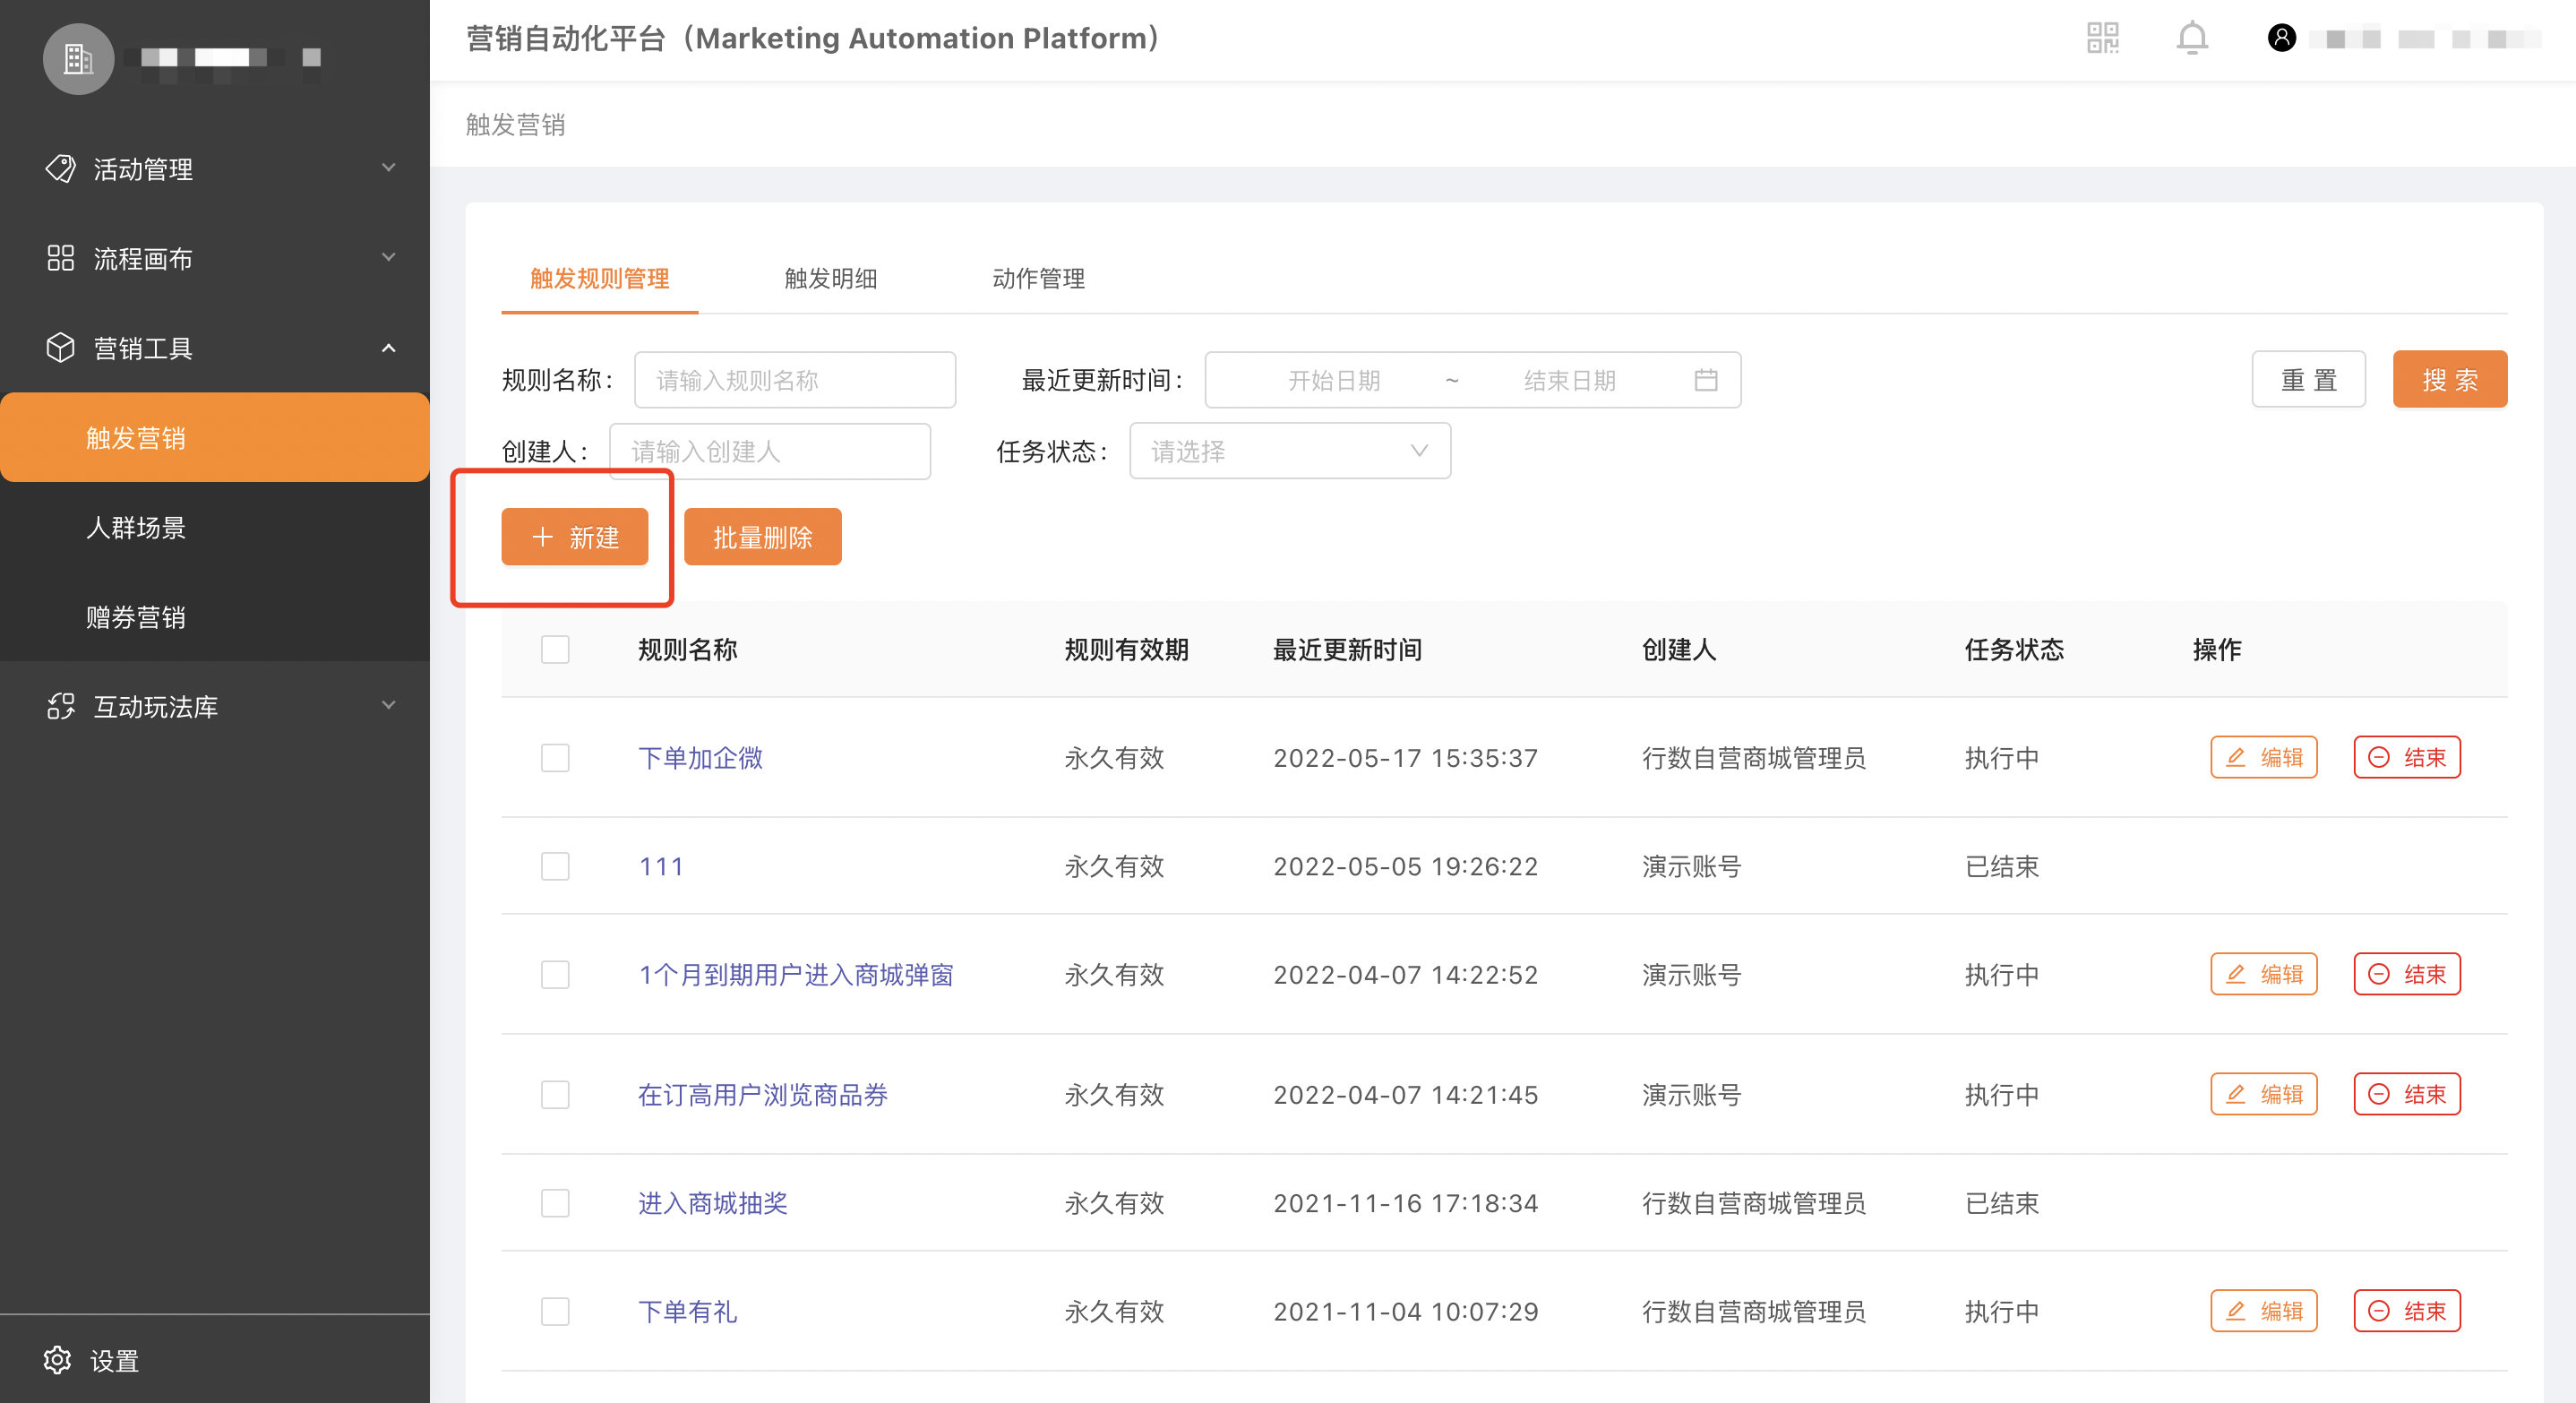Open the calendar icon in date range
Image resolution: width=2576 pixels, height=1403 pixels.
[x=1706, y=380]
